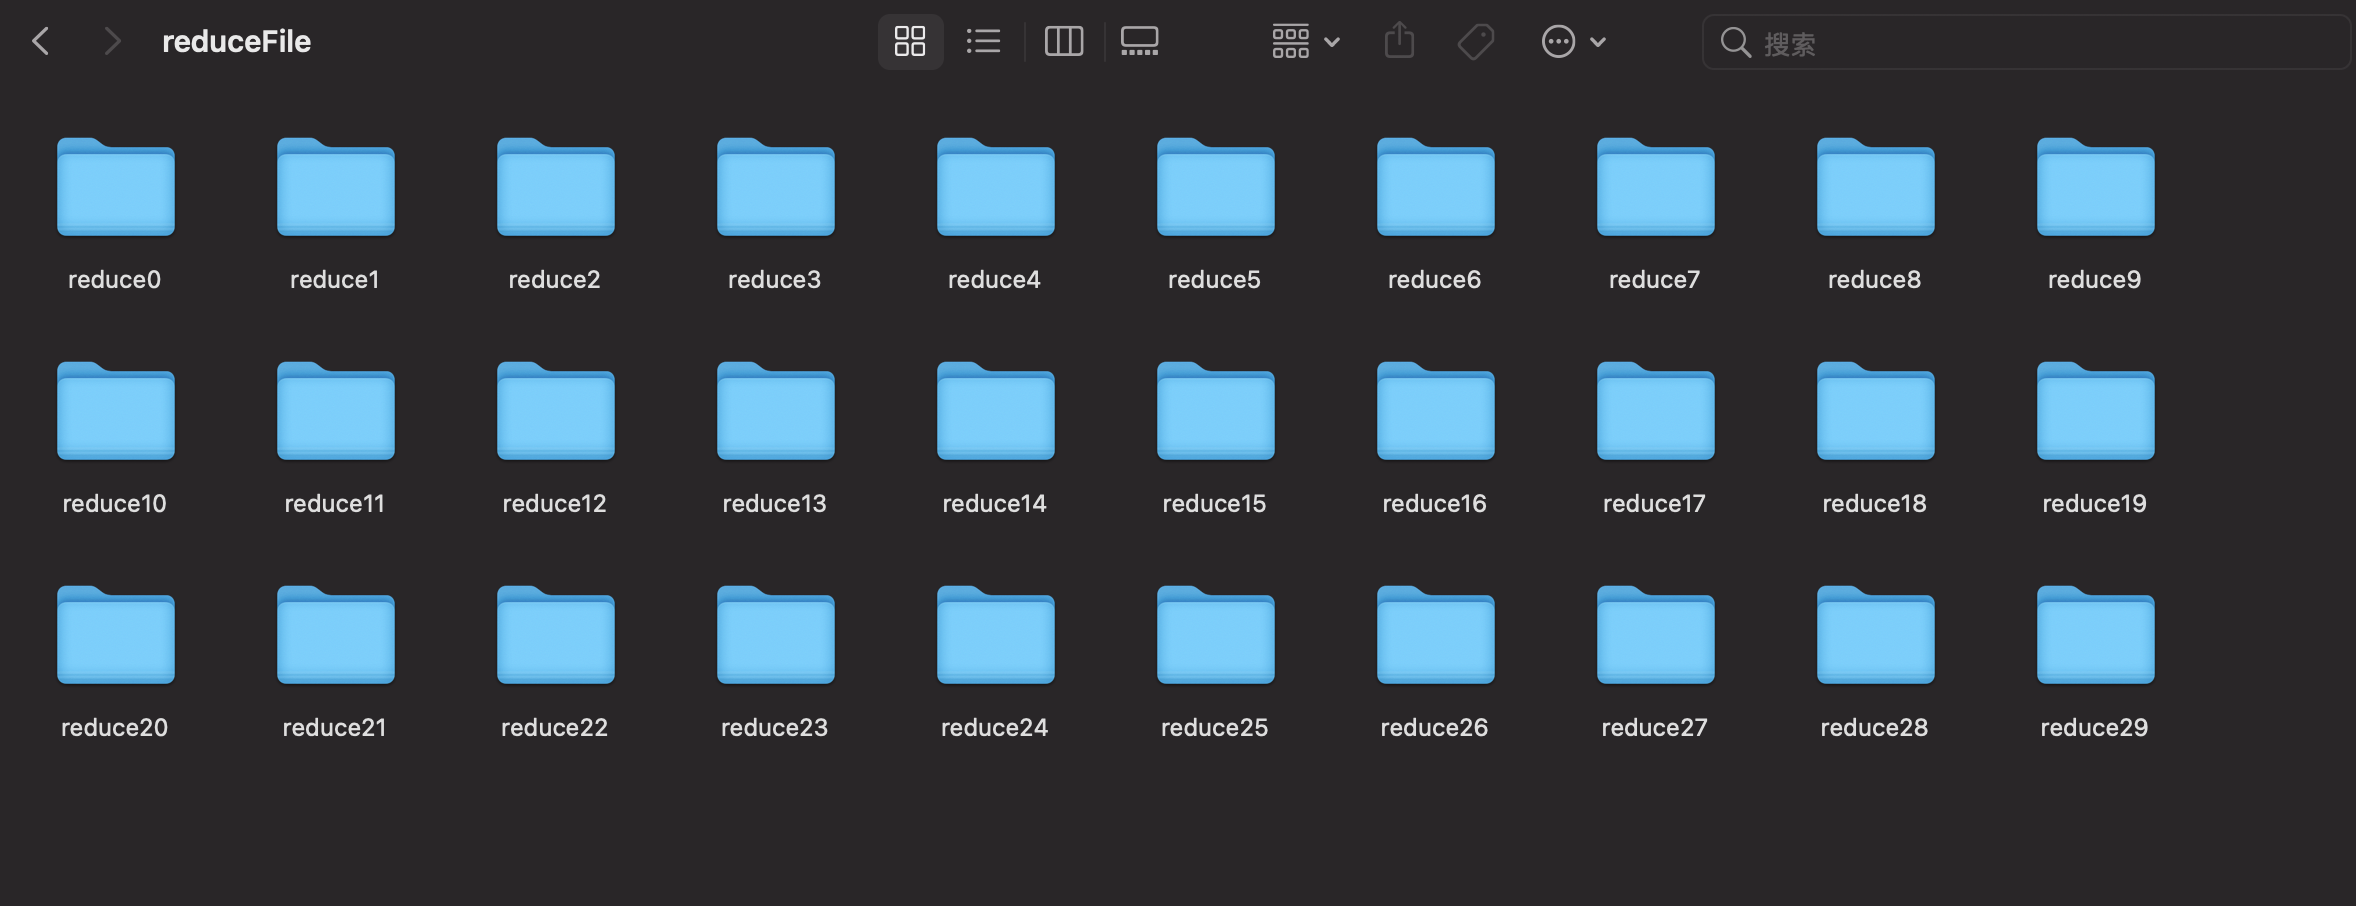Select the reduce19 folder icon
Image resolution: width=2356 pixels, height=906 pixels.
click(2096, 411)
